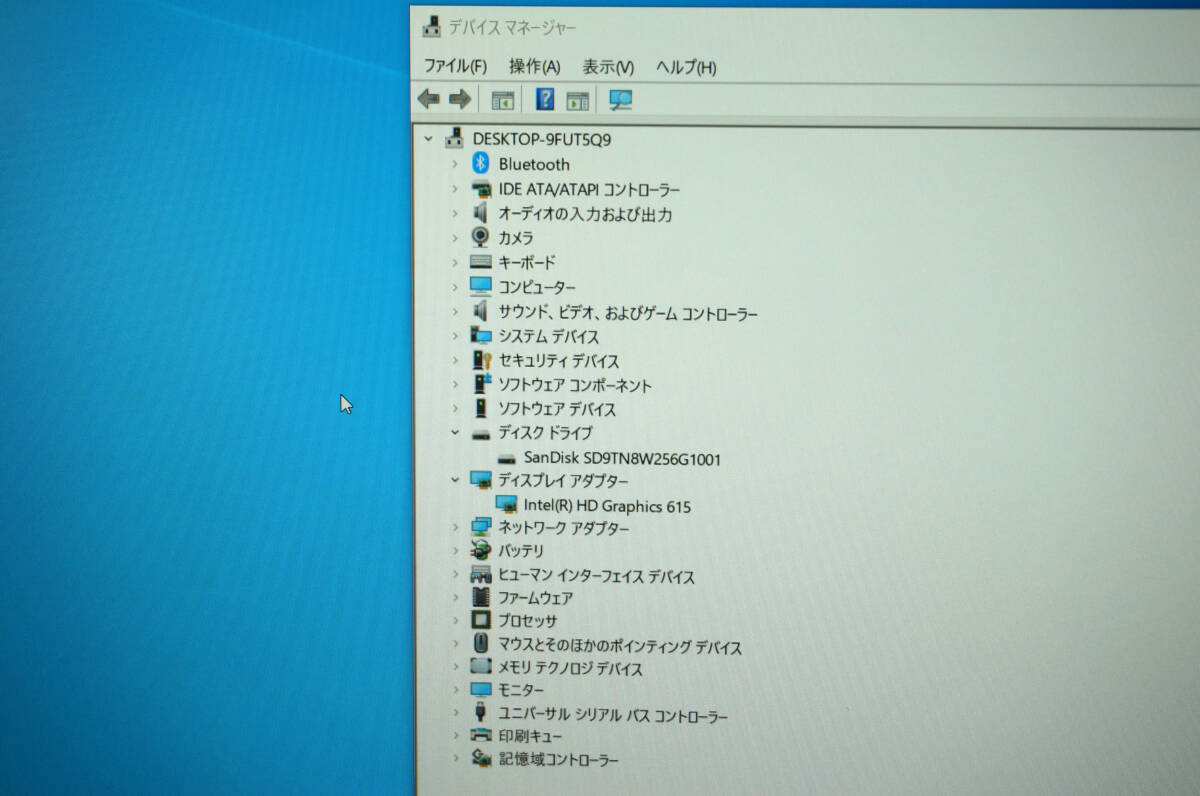Click the デバイス マネージャー window title icon
This screenshot has height=796, width=1200.
[431, 25]
